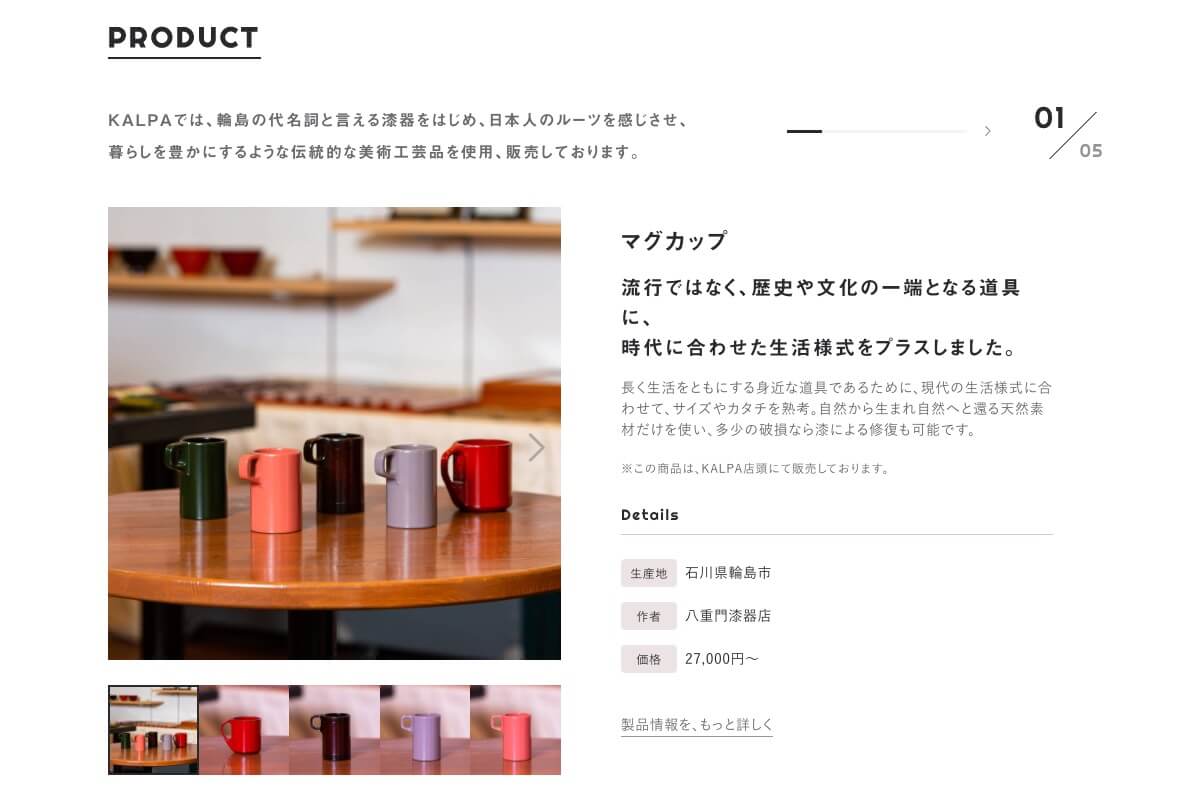Select the coral pink mug thumbnail
Viewport: 1200px width, 800px height.
tap(515, 730)
